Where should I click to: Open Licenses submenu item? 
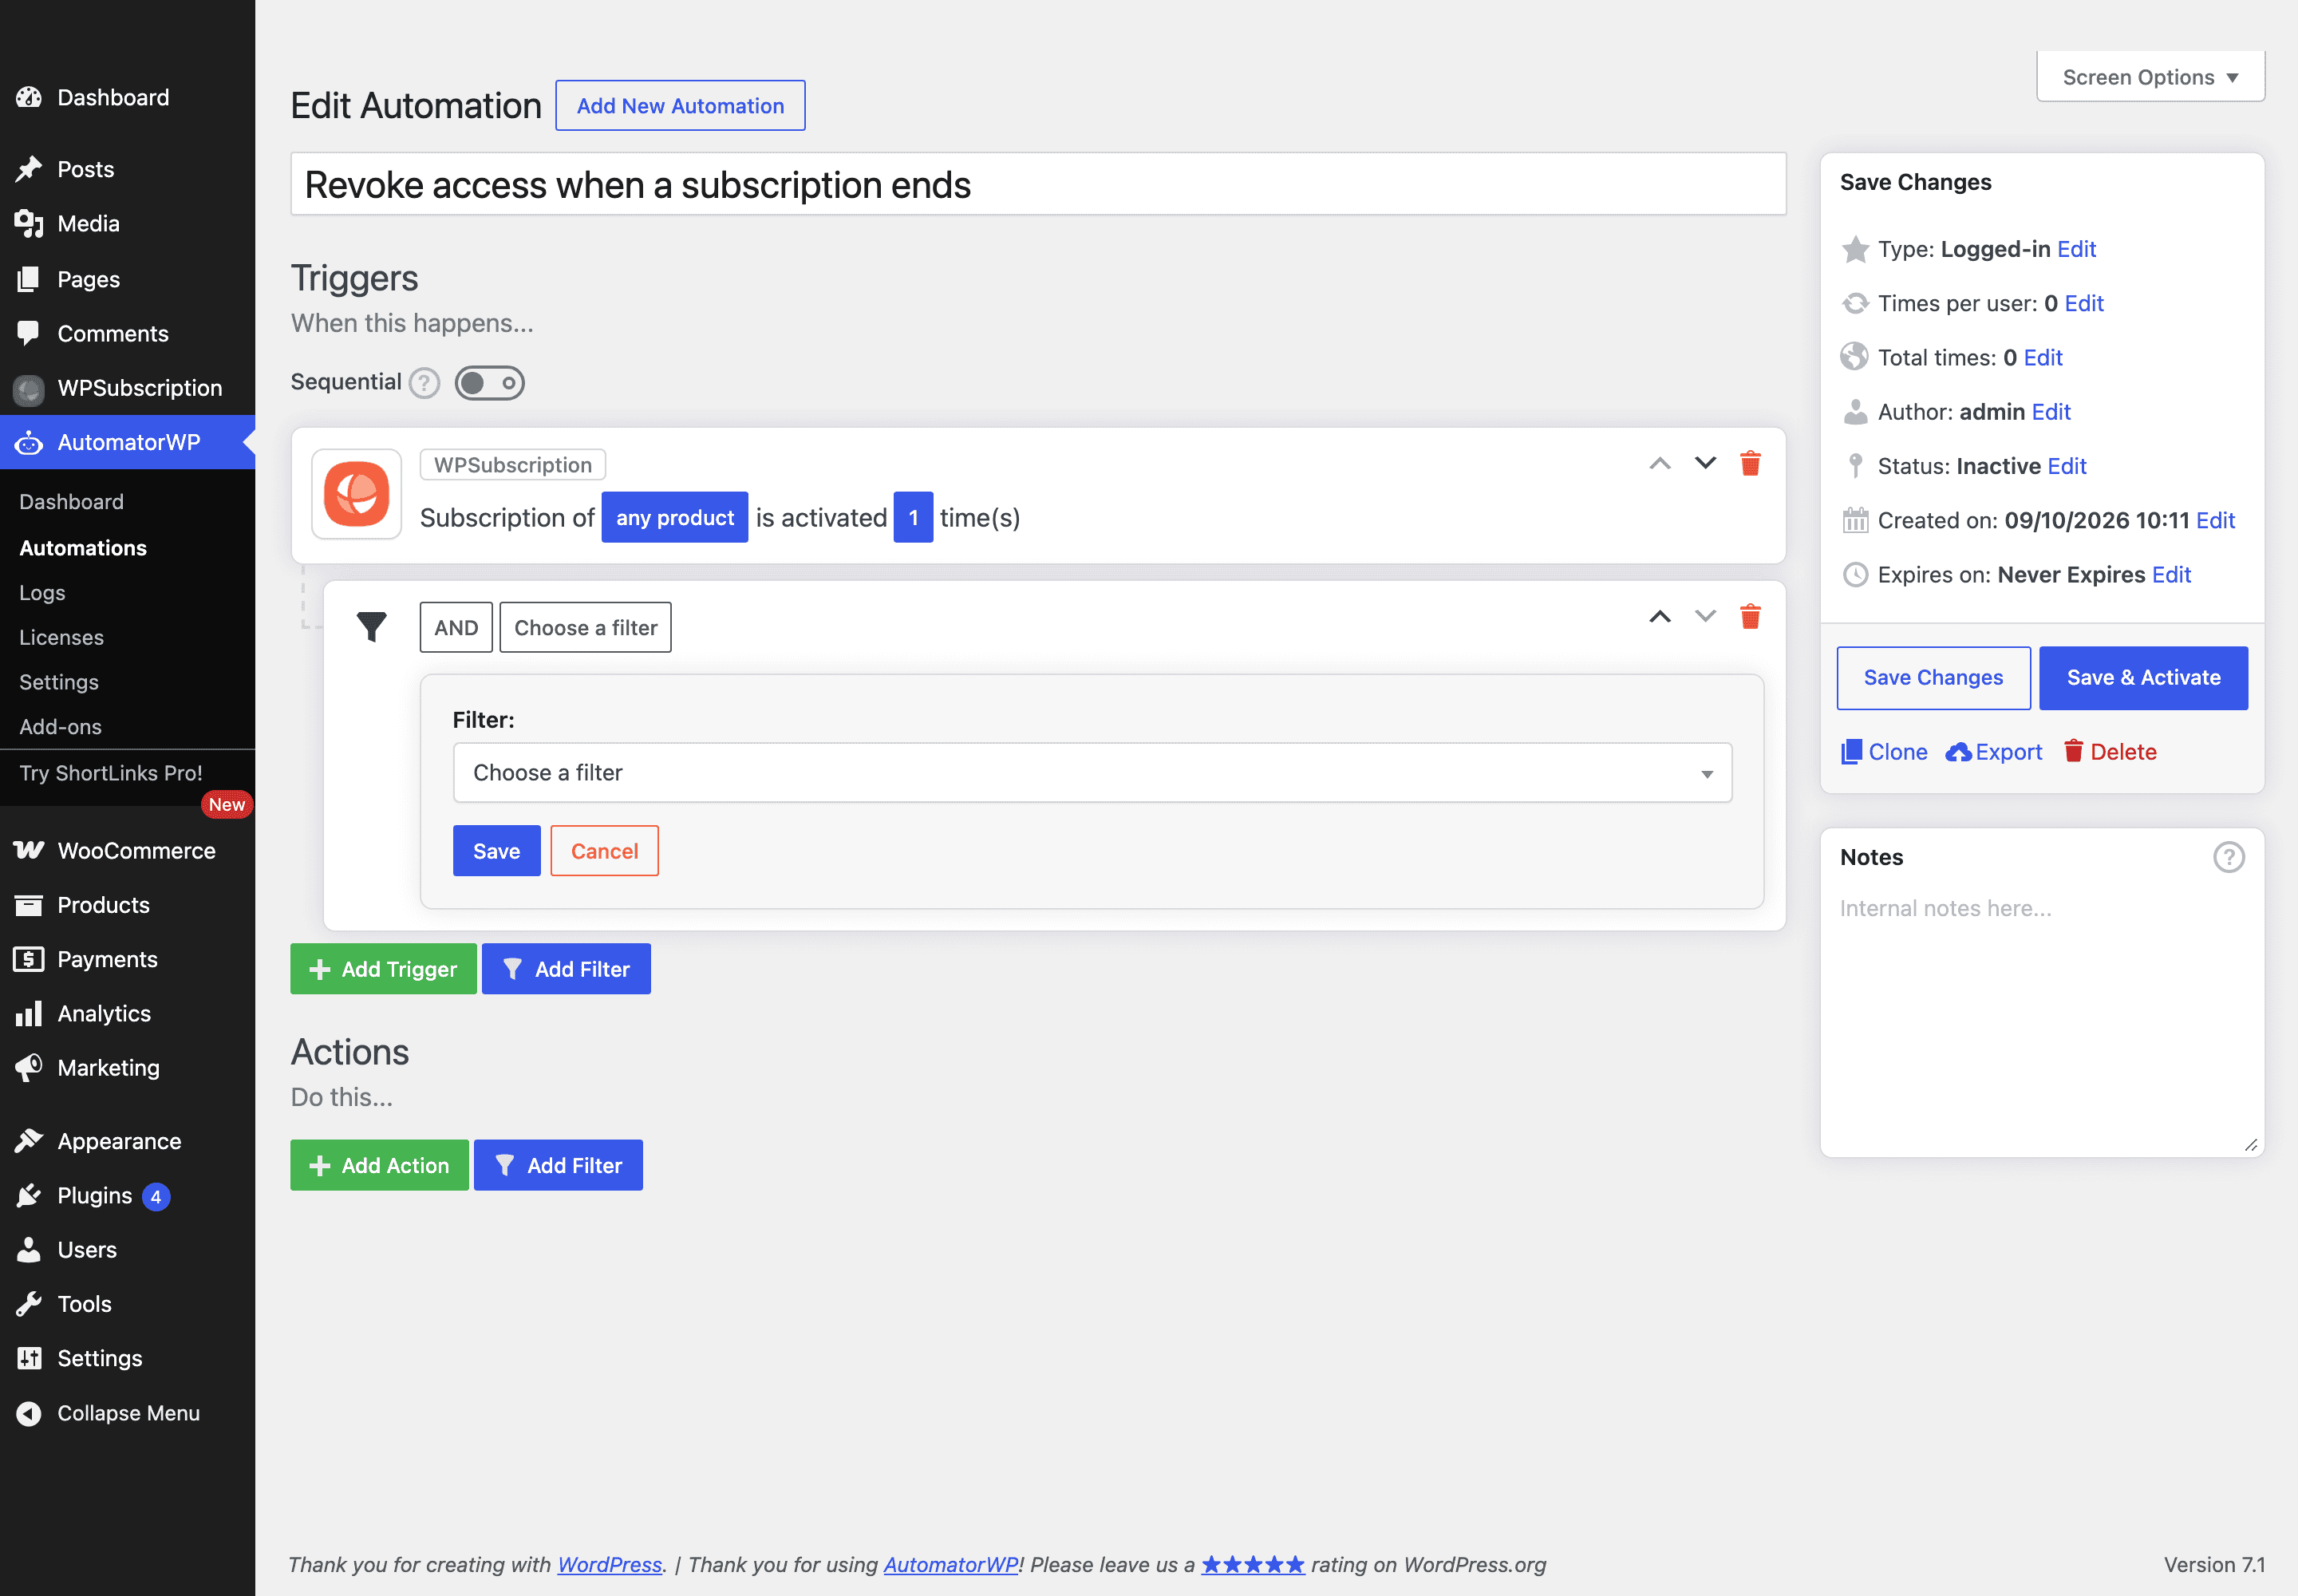[x=61, y=637]
